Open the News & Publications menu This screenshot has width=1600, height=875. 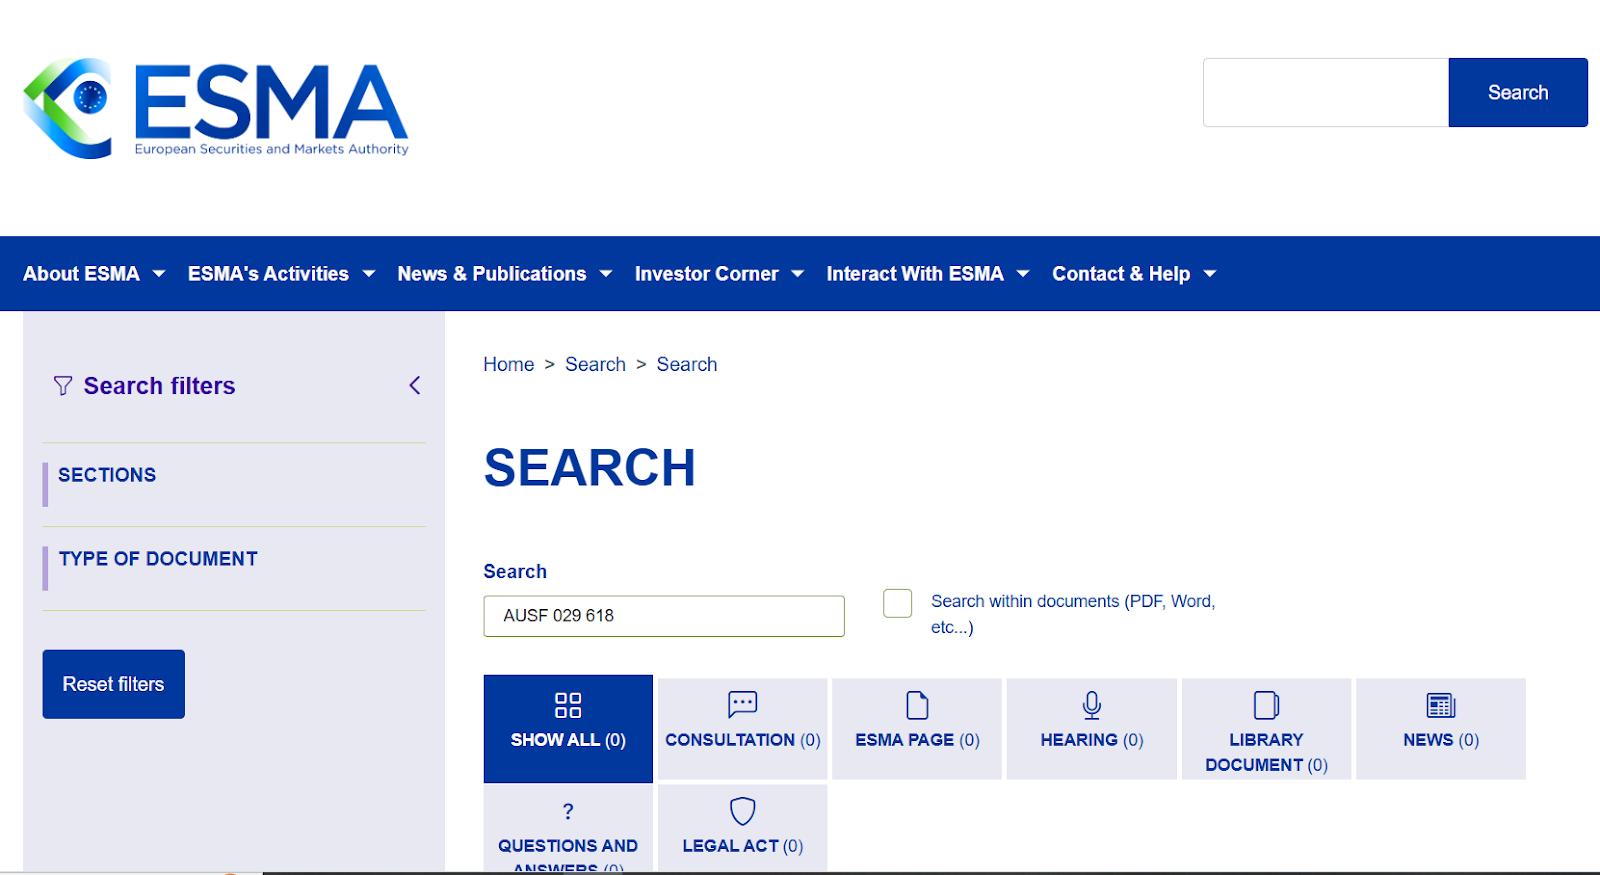(x=492, y=274)
